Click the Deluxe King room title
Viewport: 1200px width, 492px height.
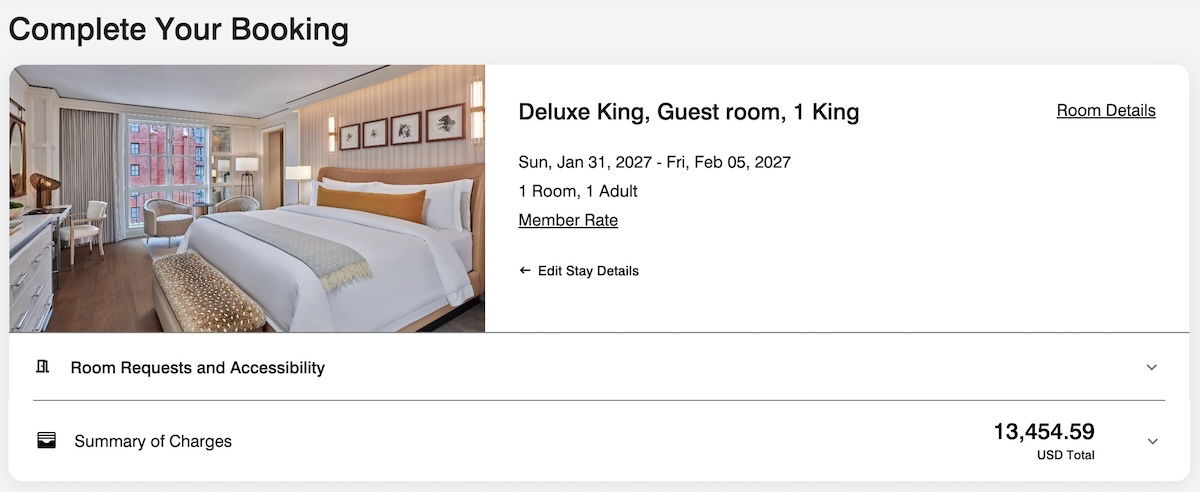[x=688, y=112]
